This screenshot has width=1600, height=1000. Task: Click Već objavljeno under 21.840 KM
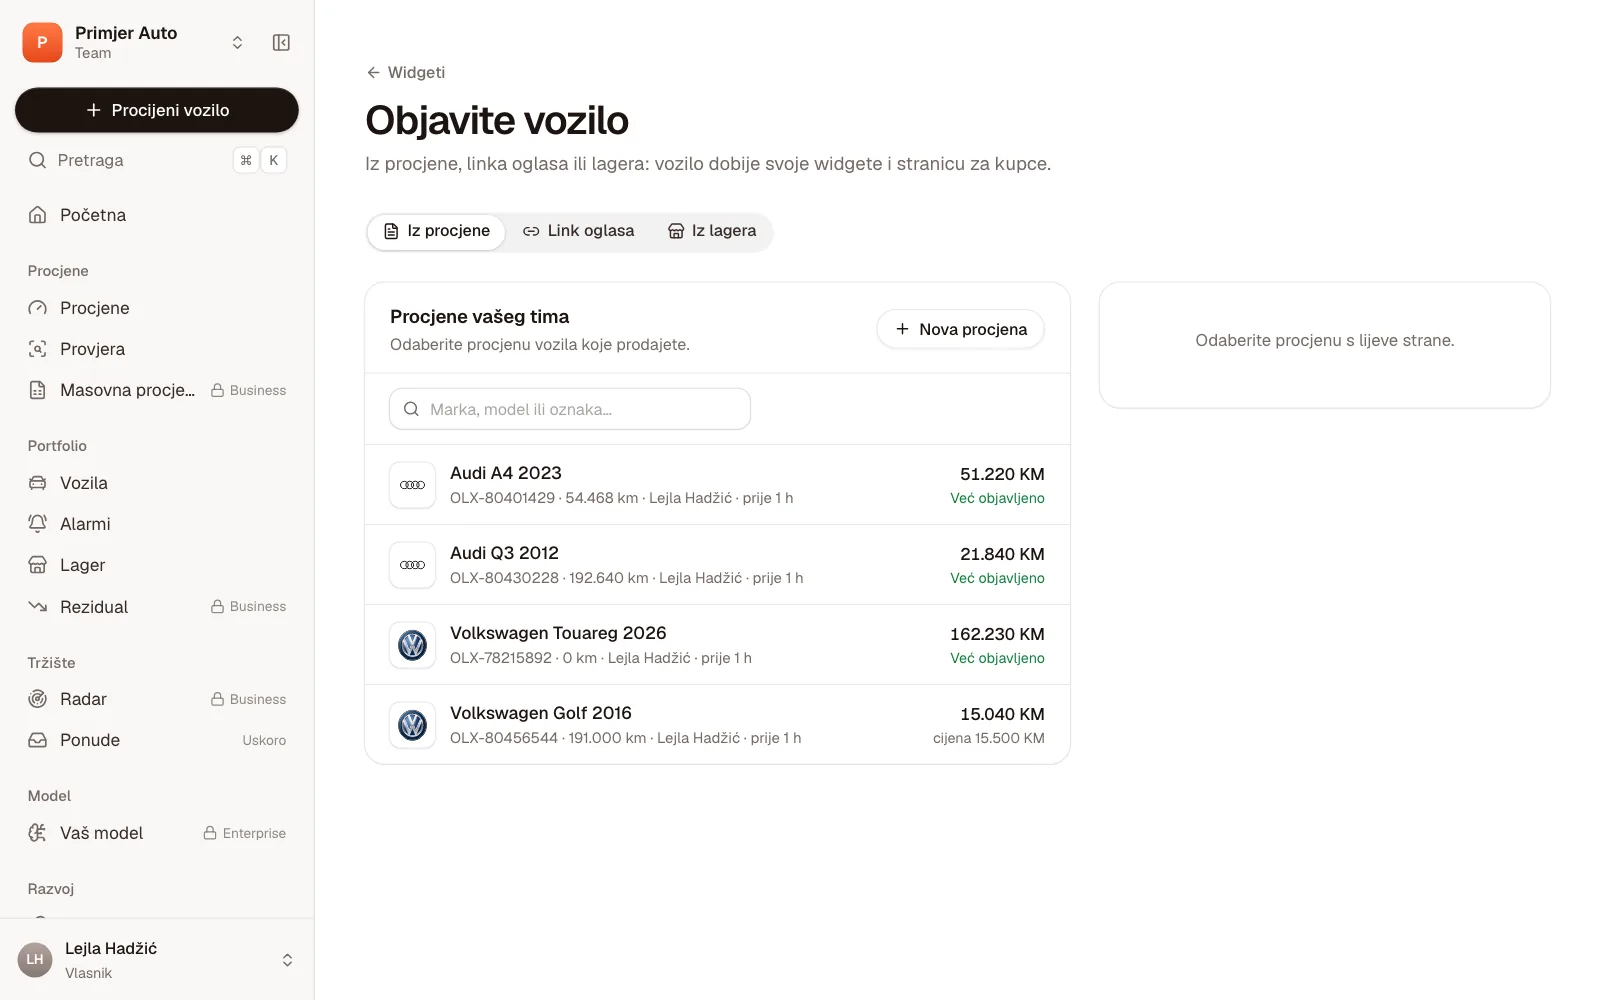click(x=997, y=578)
